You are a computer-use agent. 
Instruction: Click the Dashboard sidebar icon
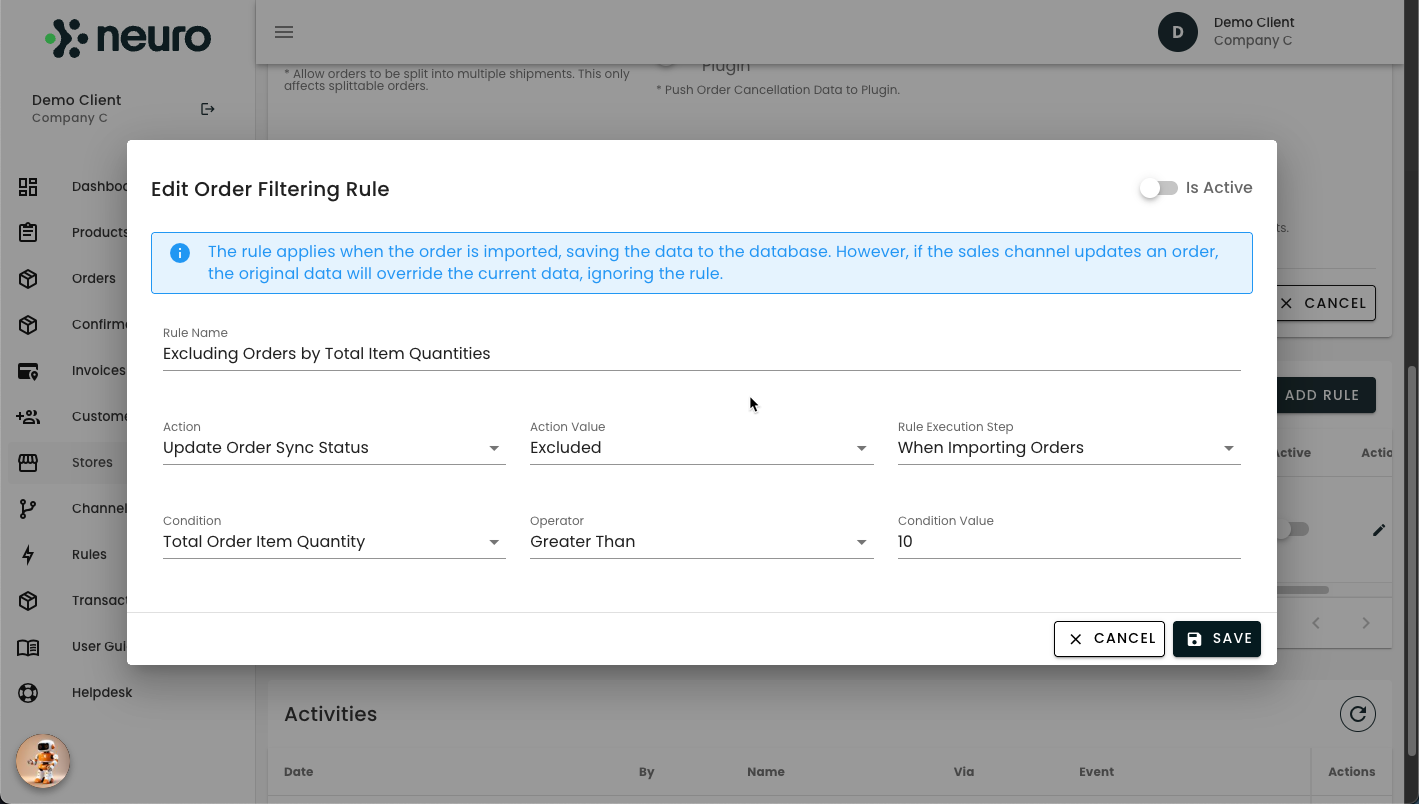pos(28,187)
